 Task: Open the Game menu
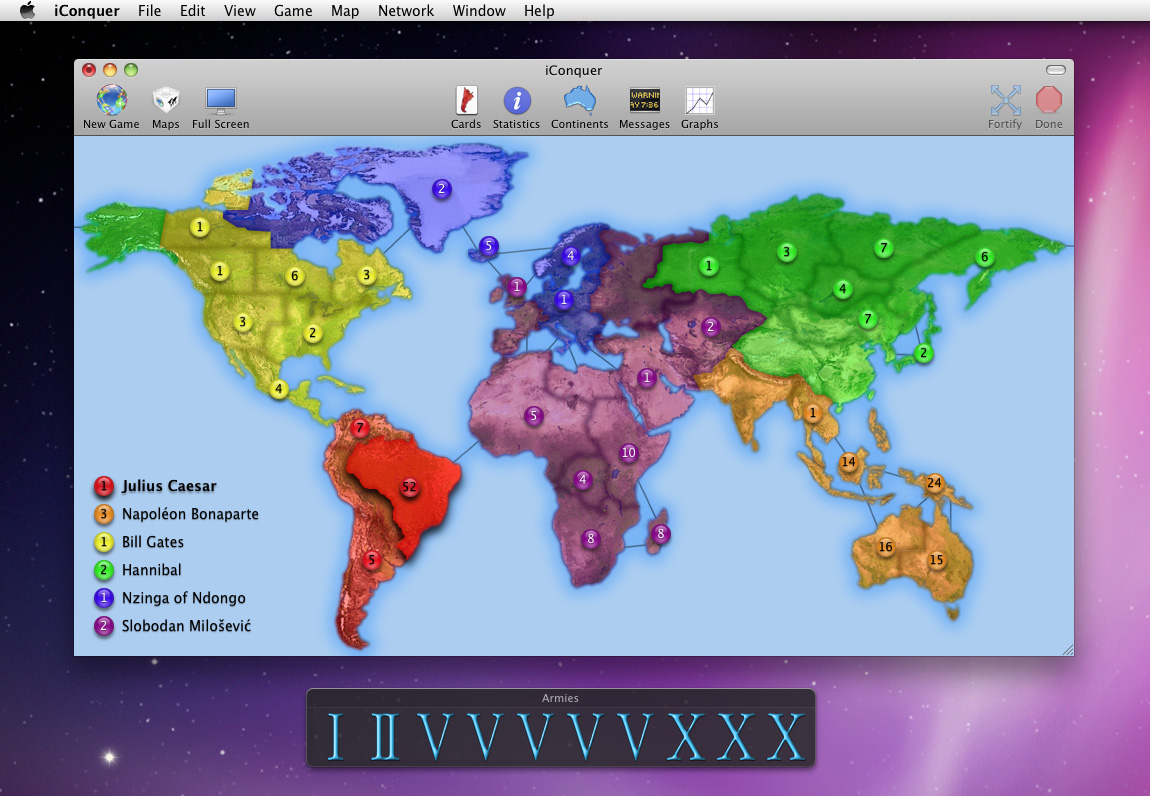[292, 11]
